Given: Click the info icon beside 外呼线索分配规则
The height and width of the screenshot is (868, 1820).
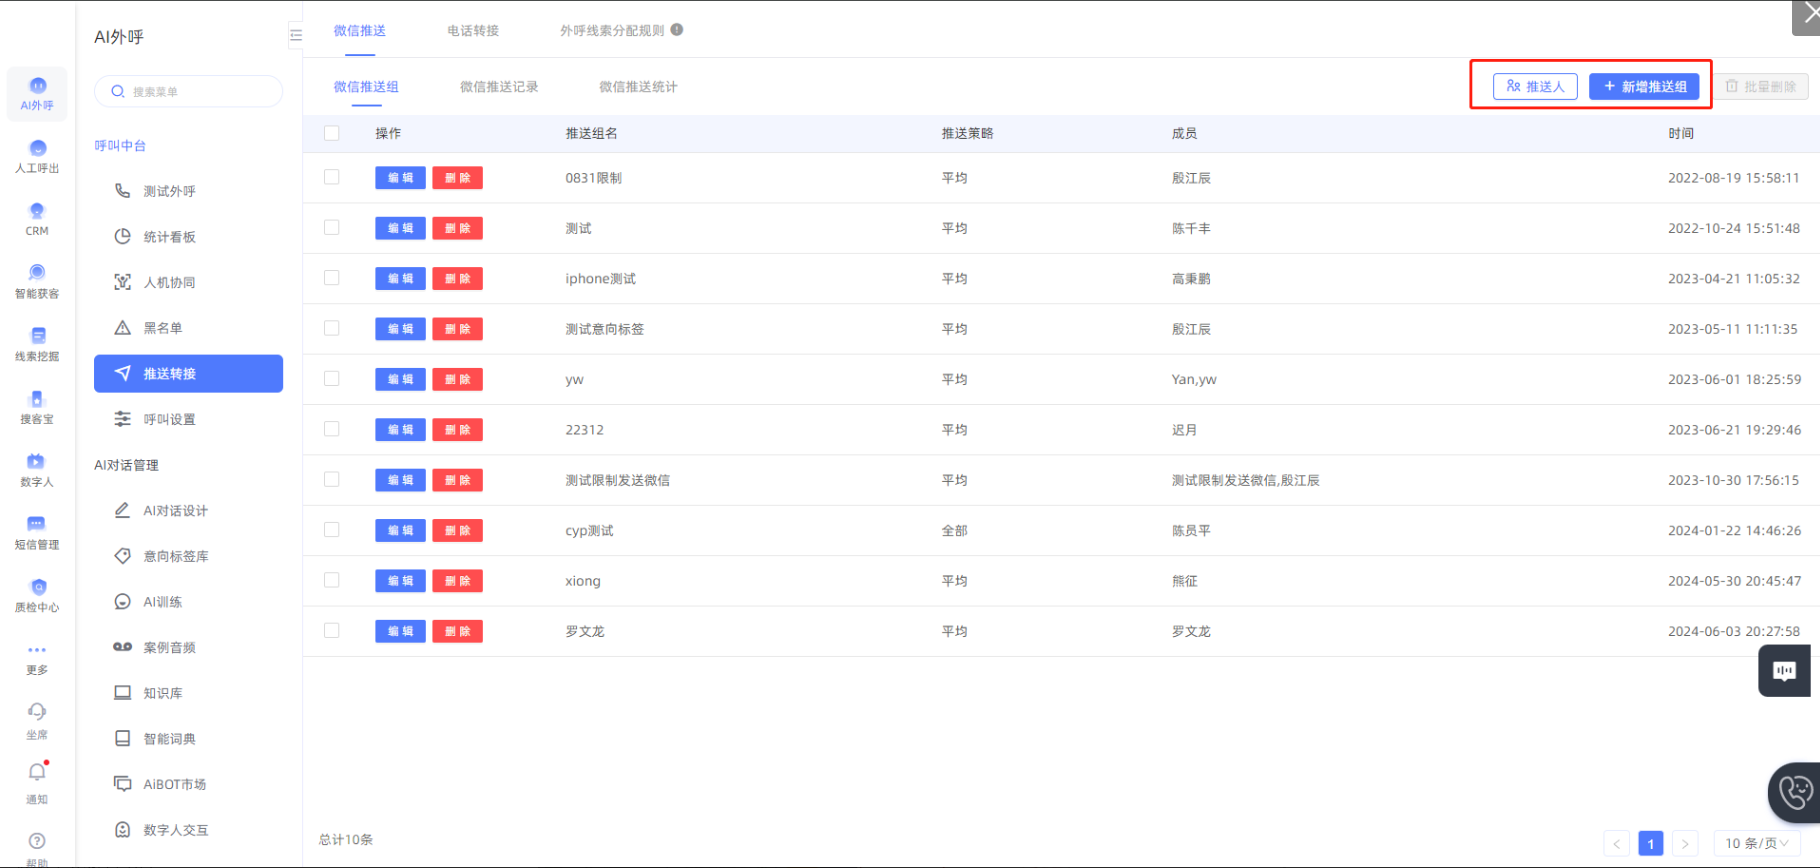Looking at the screenshot, I should [x=677, y=30].
